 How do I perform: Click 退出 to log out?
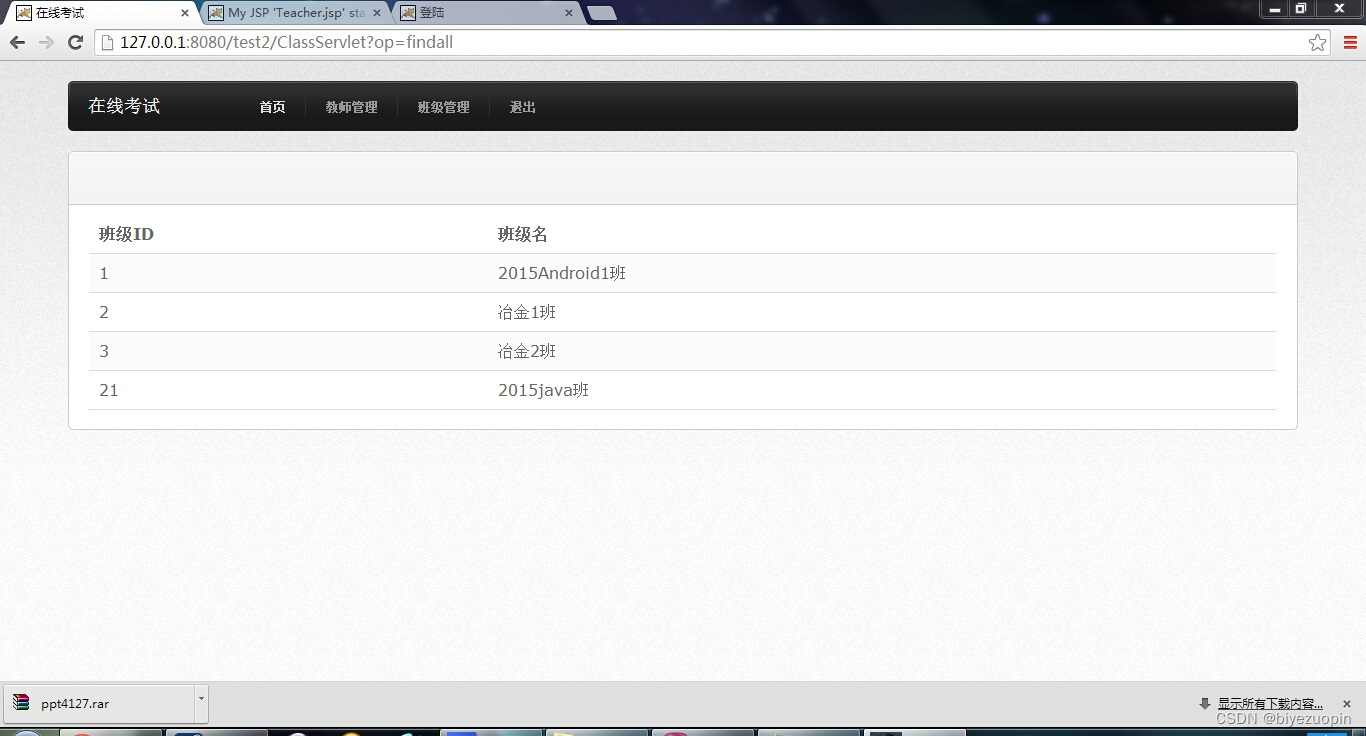point(521,107)
